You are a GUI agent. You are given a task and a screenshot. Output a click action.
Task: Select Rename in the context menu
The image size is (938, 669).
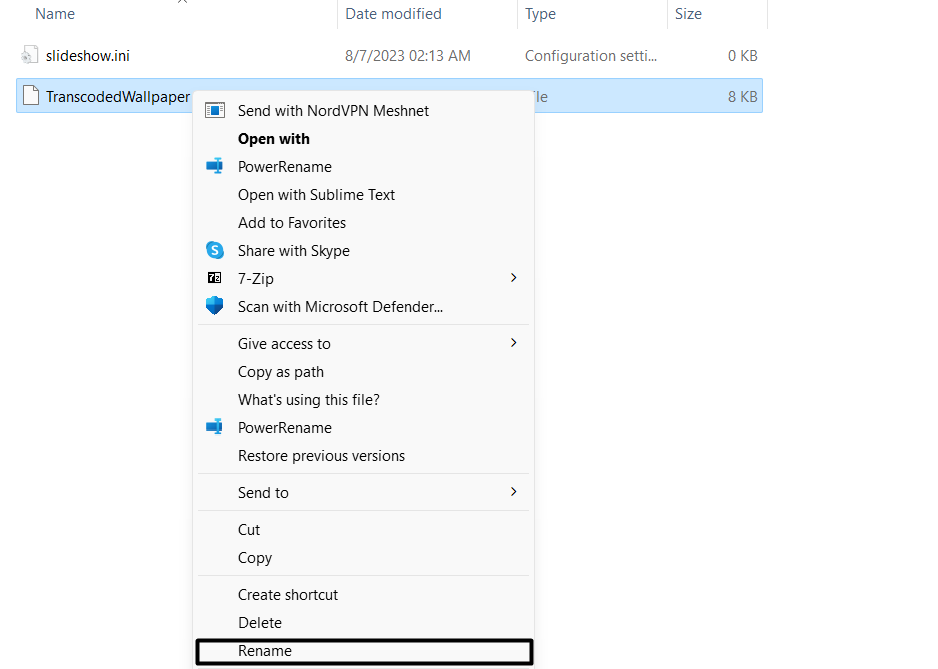coord(265,651)
